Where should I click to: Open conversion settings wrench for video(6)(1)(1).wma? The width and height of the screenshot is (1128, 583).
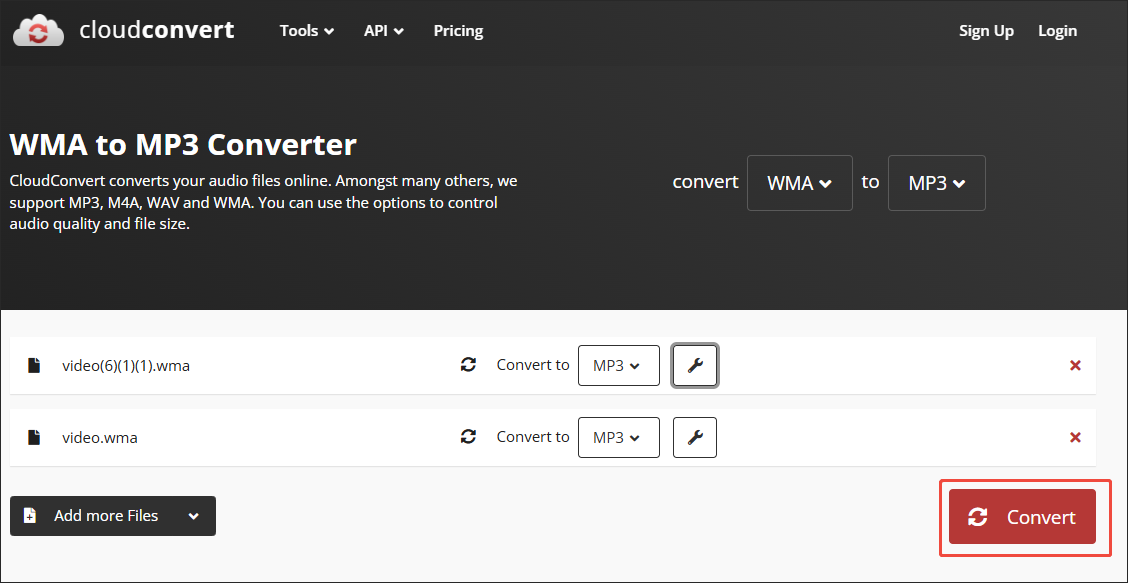[x=694, y=365]
